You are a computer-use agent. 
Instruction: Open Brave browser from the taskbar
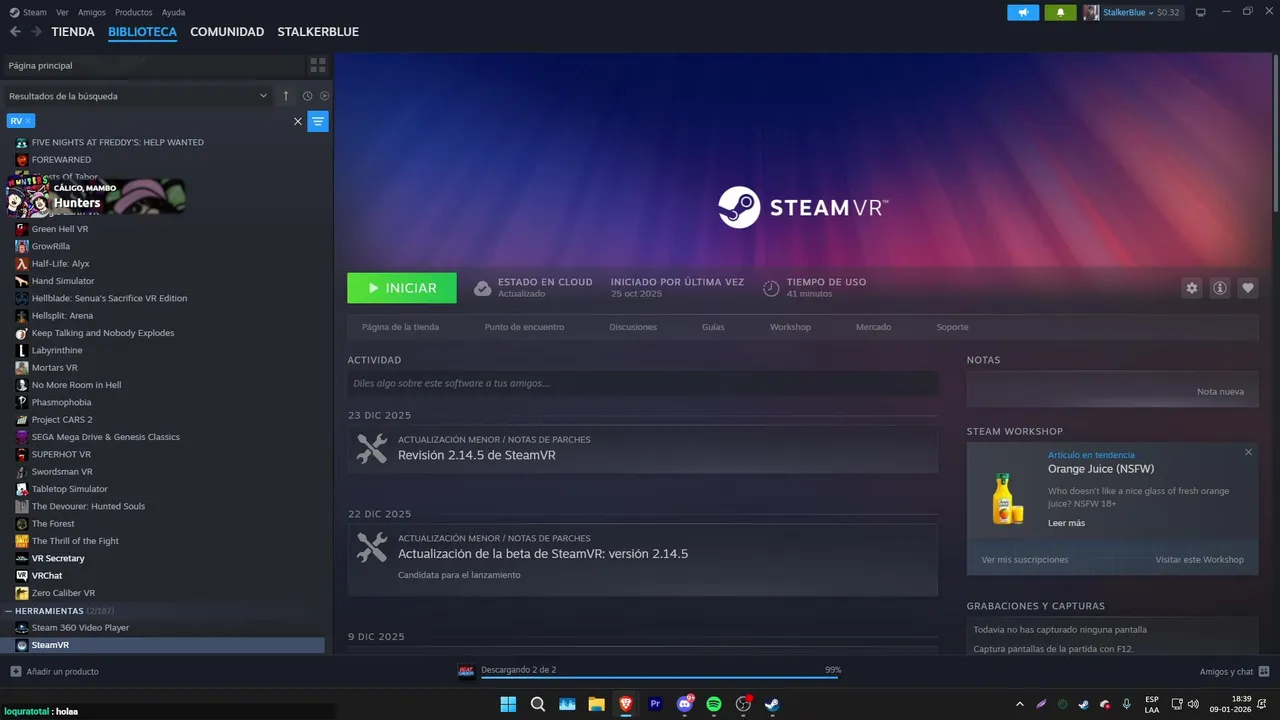click(626, 704)
